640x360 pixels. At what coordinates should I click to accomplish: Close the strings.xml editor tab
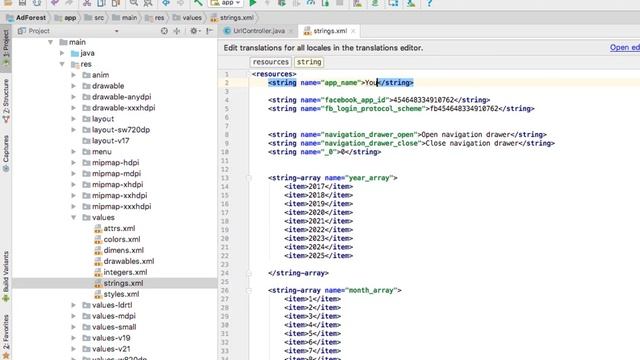coord(353,31)
